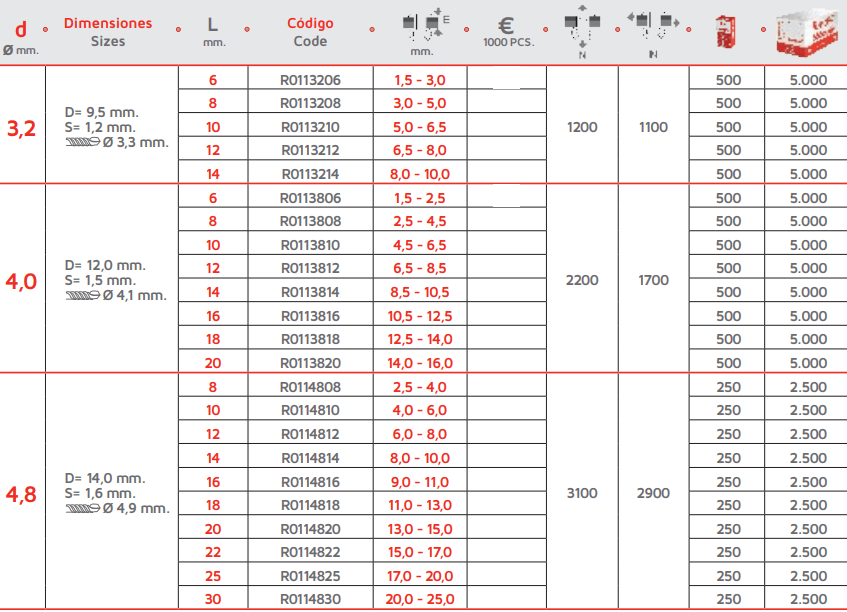The height and width of the screenshot is (612, 847).
Task: Click code R0113806
Action: [x=310, y=198]
